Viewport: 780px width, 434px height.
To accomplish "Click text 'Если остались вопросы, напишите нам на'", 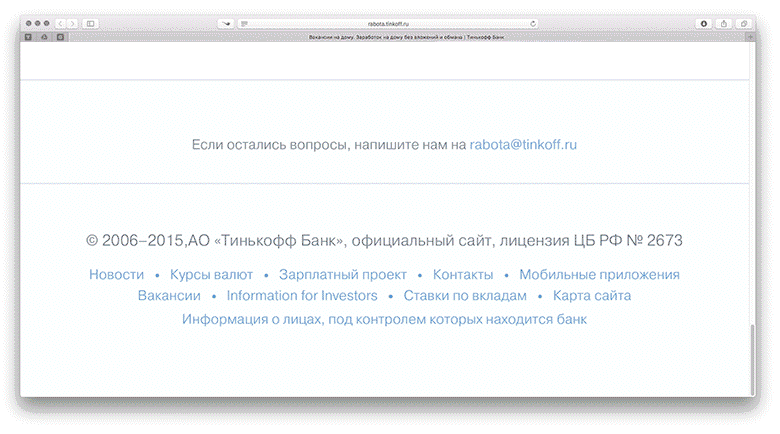I will (x=329, y=144).
